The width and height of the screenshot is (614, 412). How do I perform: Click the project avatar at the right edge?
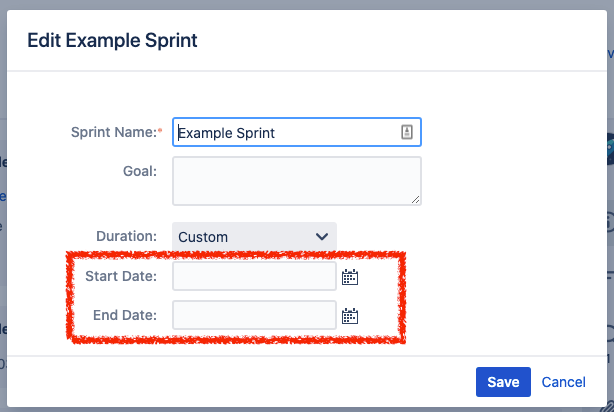point(610,149)
